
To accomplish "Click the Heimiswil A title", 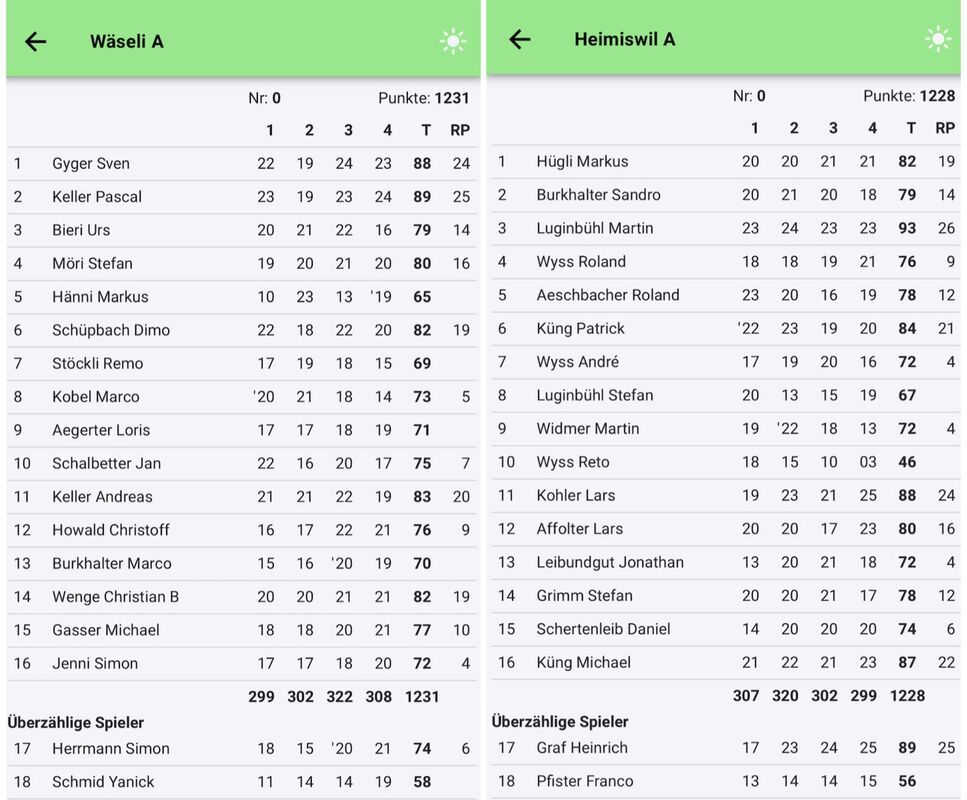I will 624,39.
